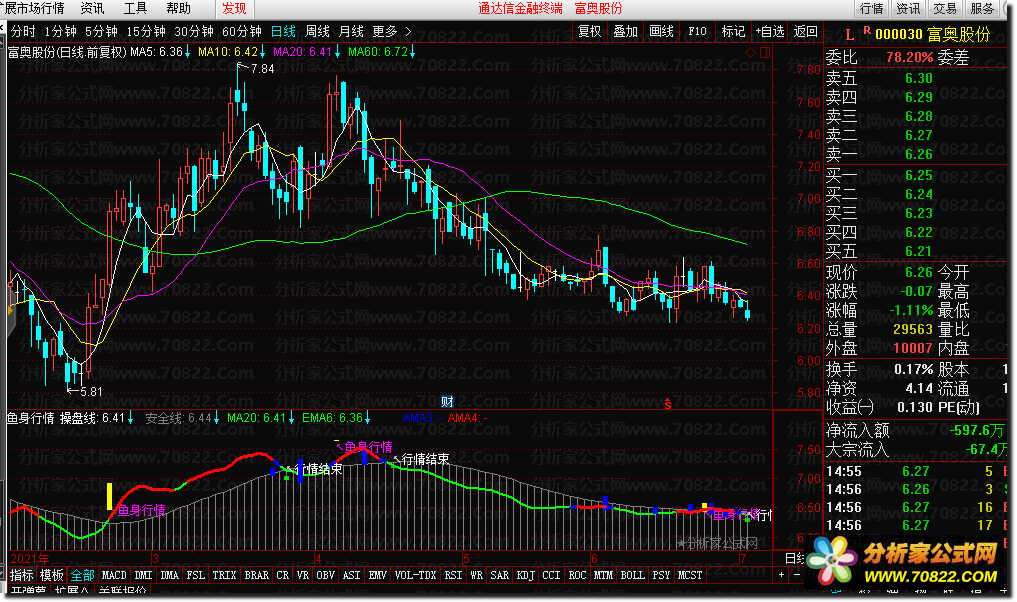This screenshot has width=1017, height=602.
Task: Click the stock name 000030 富奥股份 header
Action: (x=933, y=34)
